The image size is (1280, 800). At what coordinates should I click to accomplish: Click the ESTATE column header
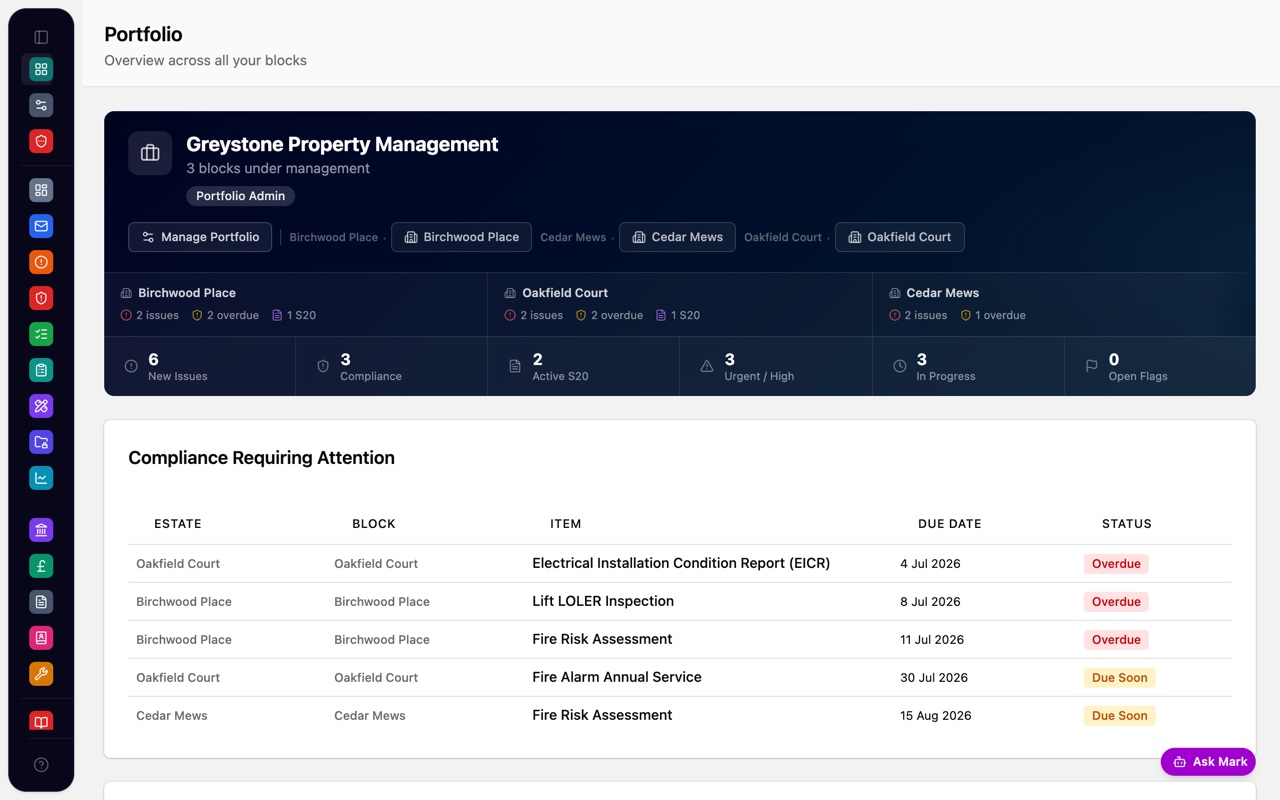click(178, 524)
